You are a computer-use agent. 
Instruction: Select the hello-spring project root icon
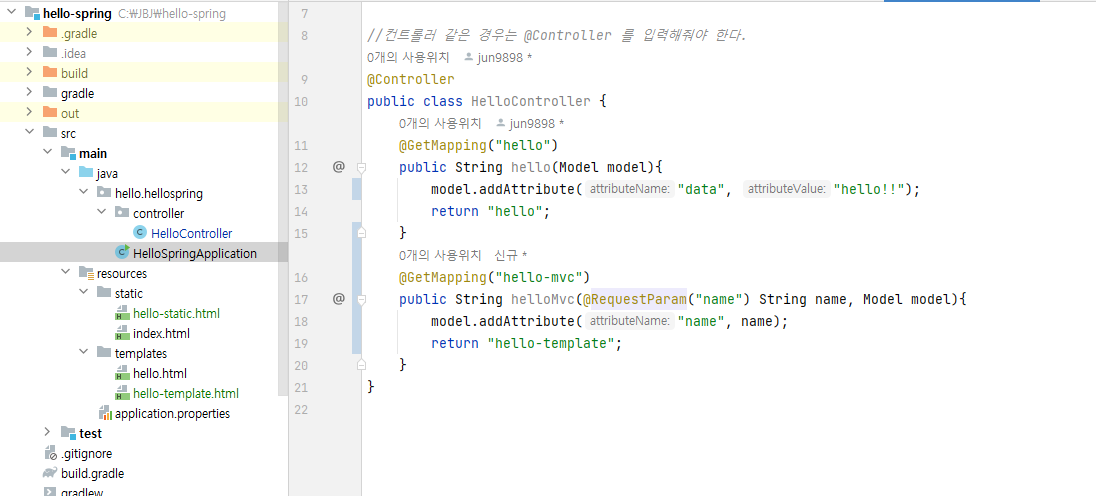[x=31, y=13]
